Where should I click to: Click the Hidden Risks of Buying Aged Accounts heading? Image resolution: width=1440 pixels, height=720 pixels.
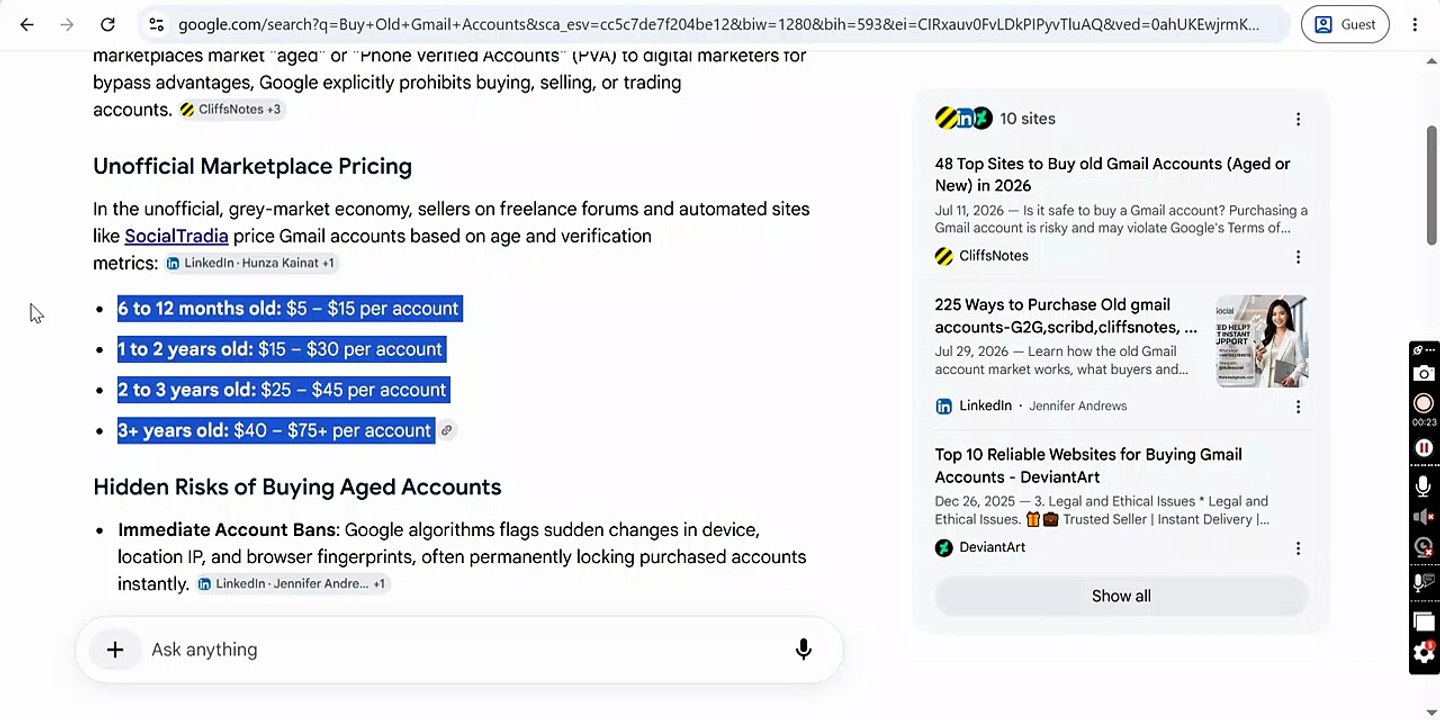(297, 487)
